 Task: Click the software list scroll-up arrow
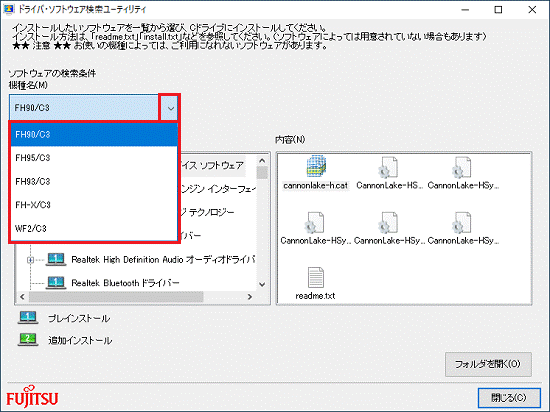coord(262,161)
